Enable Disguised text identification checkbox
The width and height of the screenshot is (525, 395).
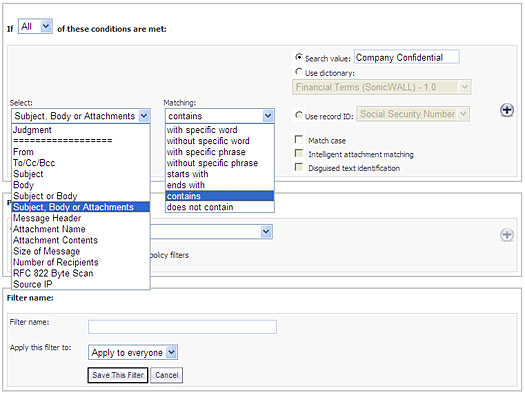[298, 167]
